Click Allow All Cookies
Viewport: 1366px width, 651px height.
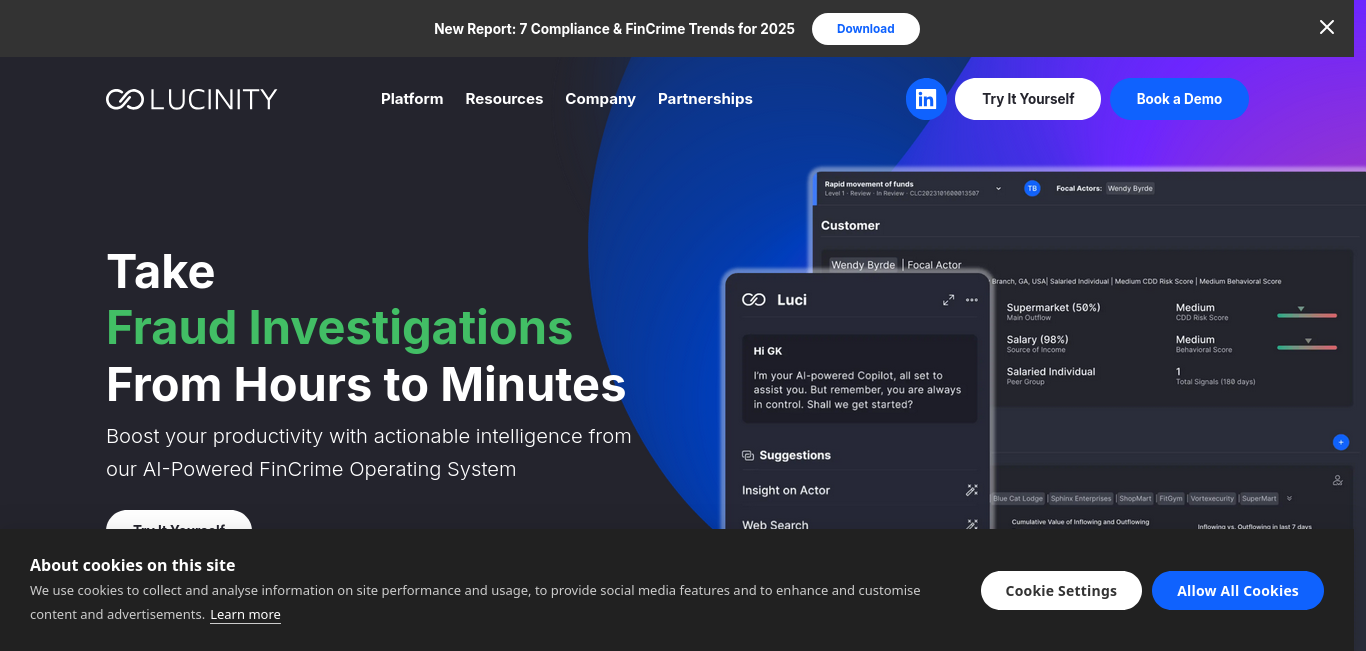pyautogui.click(x=1238, y=591)
